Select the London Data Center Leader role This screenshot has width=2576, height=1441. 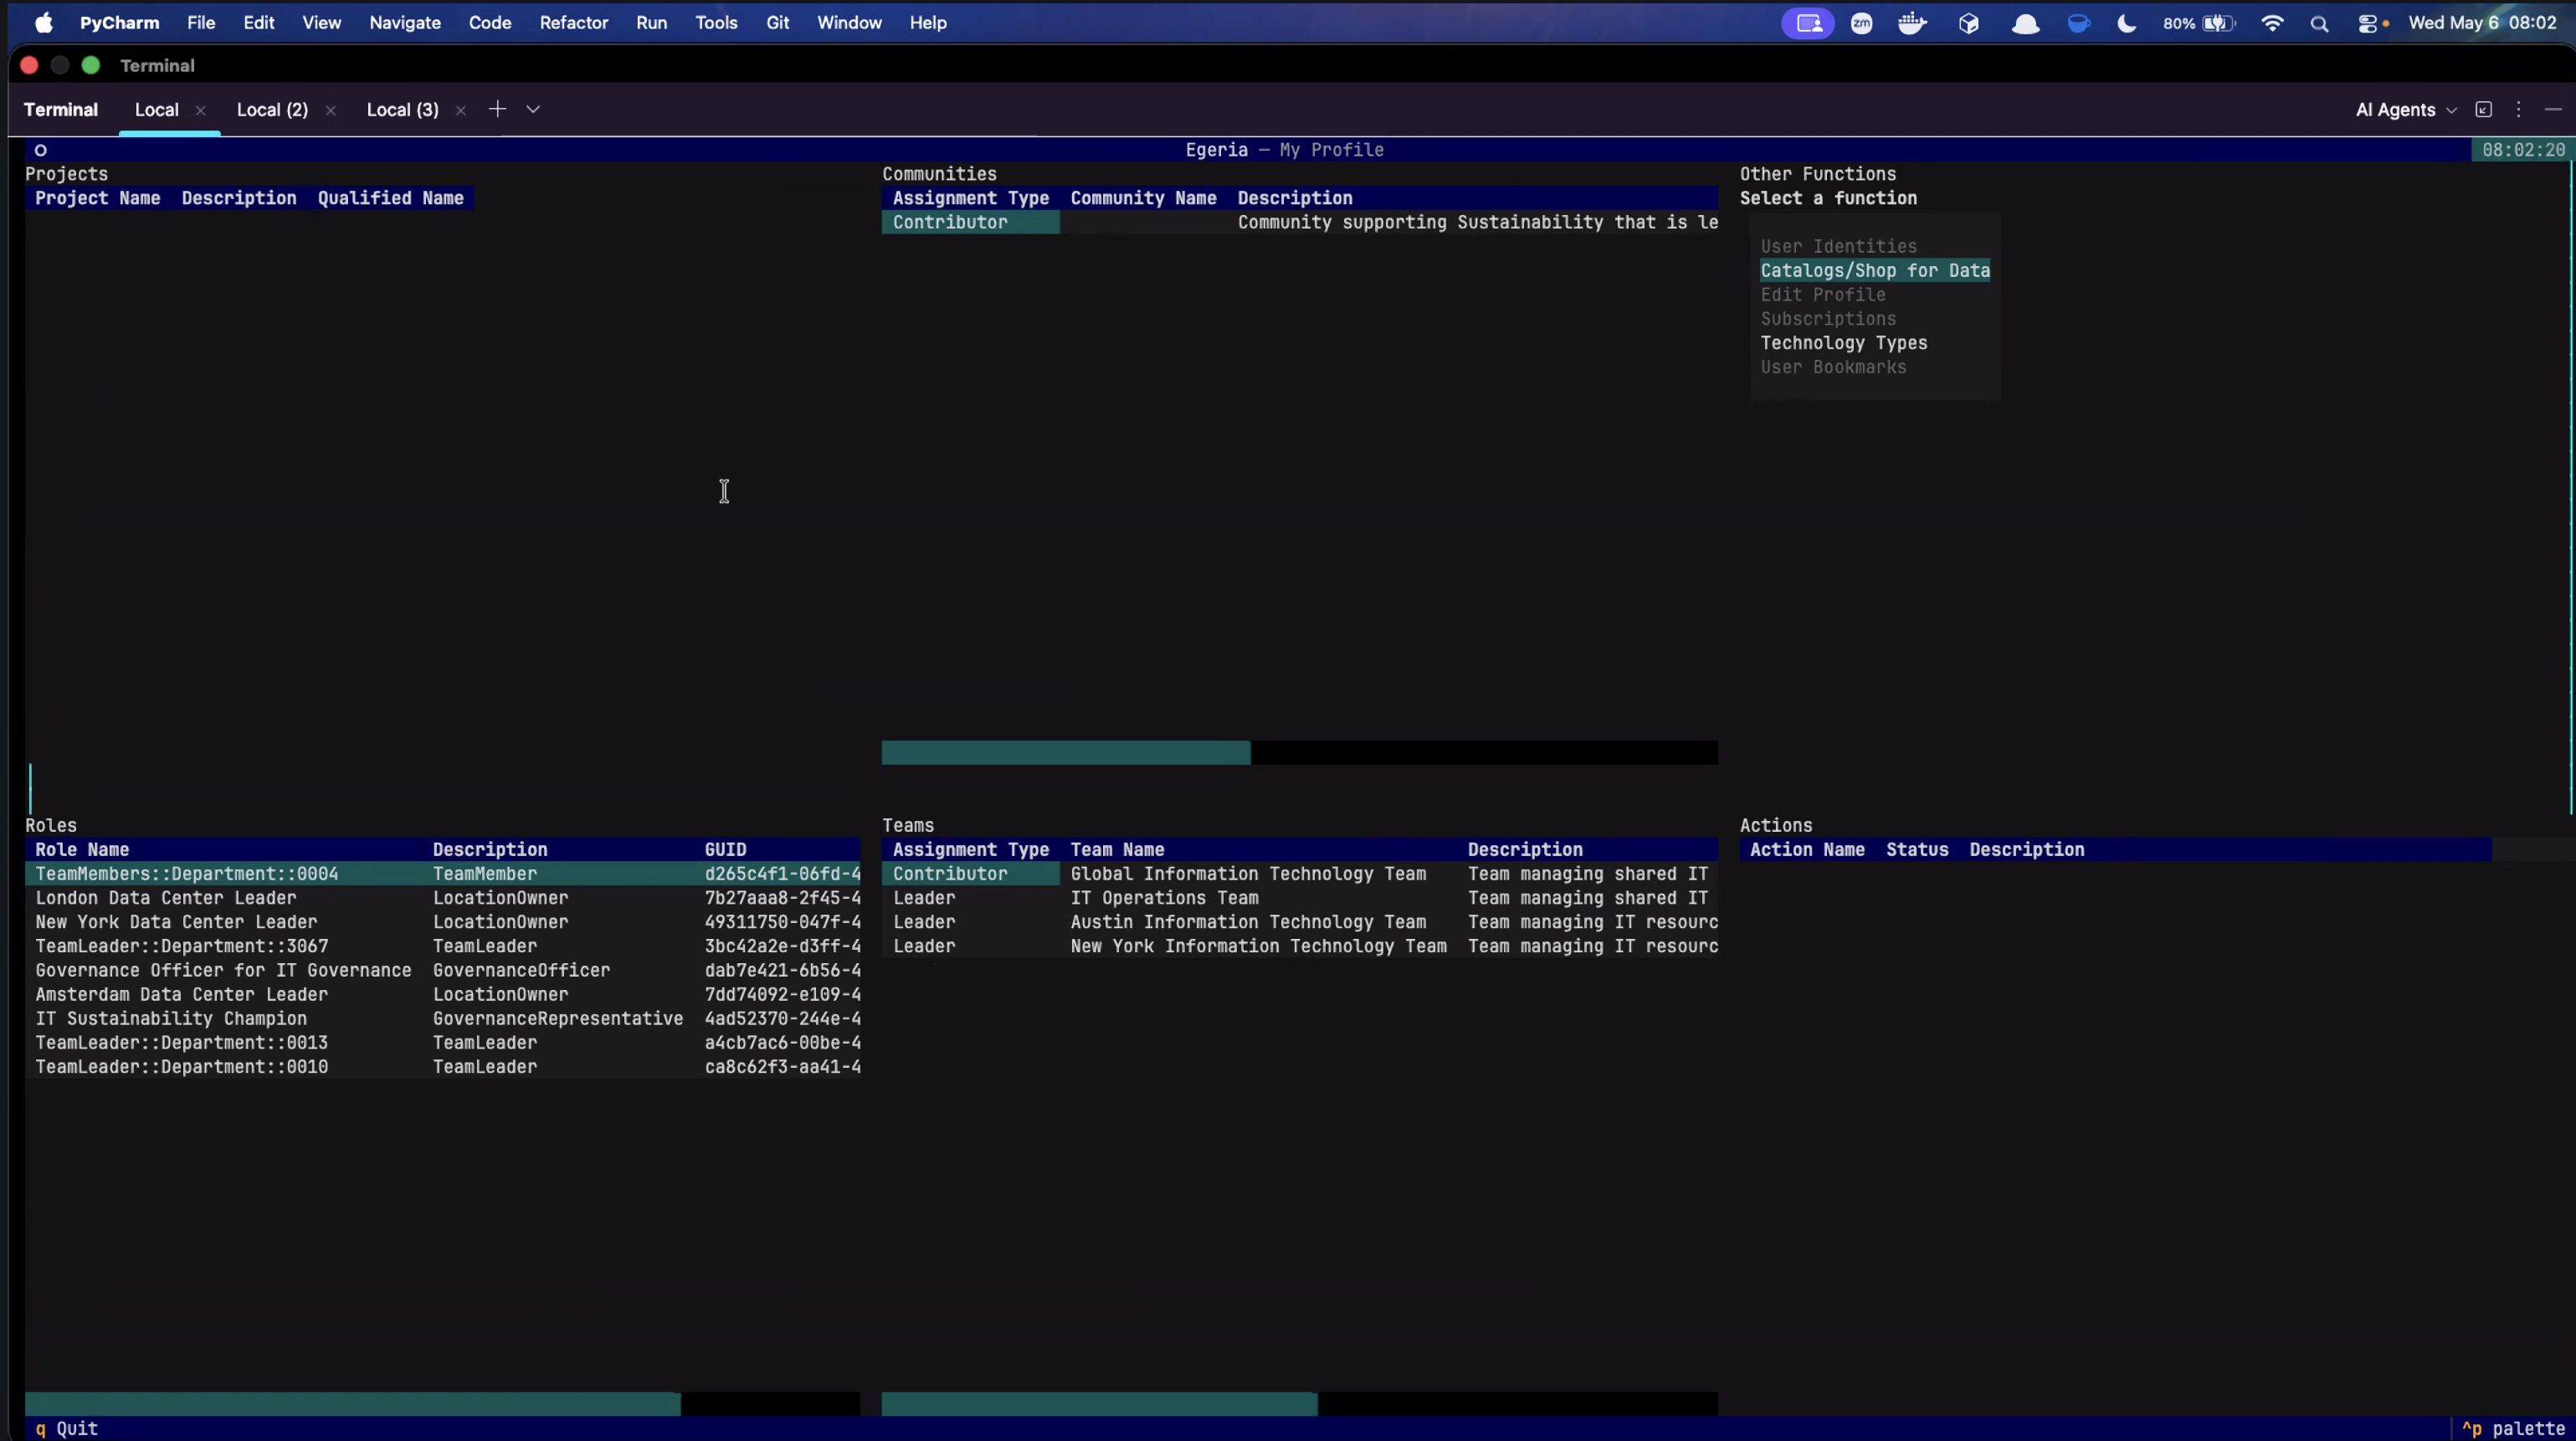442,898
